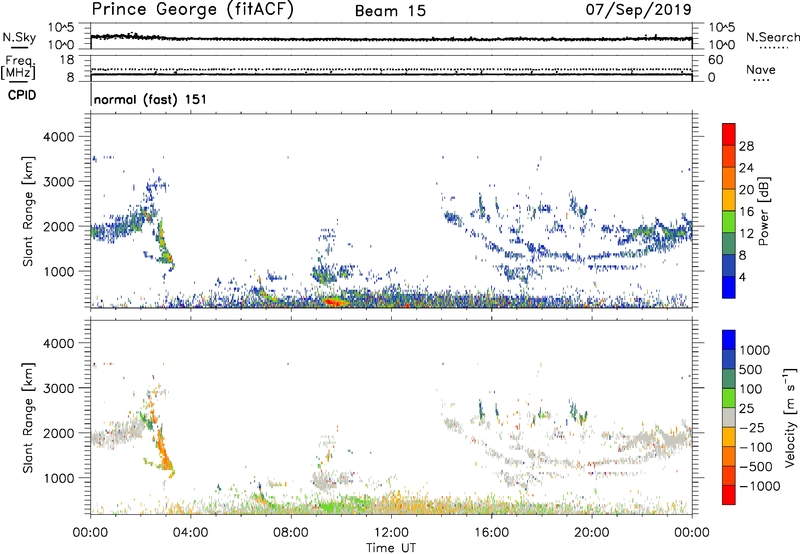
Task: Click the '16' value on Power colorbar
Action: [x=746, y=212]
